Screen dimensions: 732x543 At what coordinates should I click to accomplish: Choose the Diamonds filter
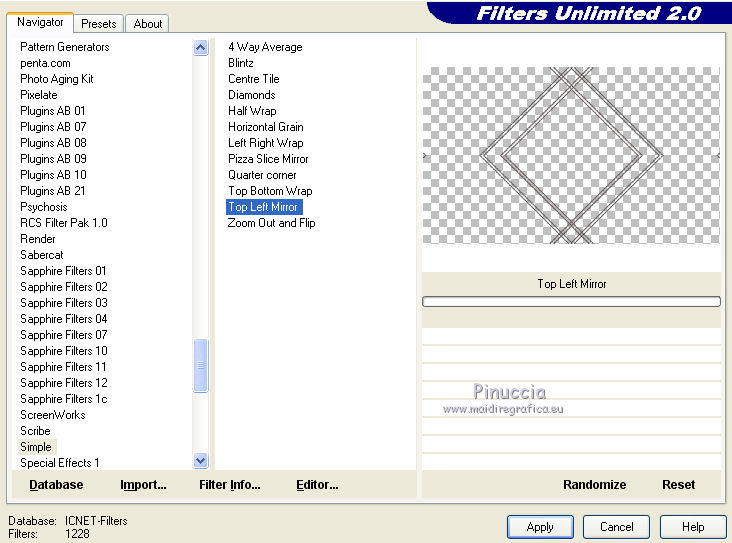coord(252,95)
